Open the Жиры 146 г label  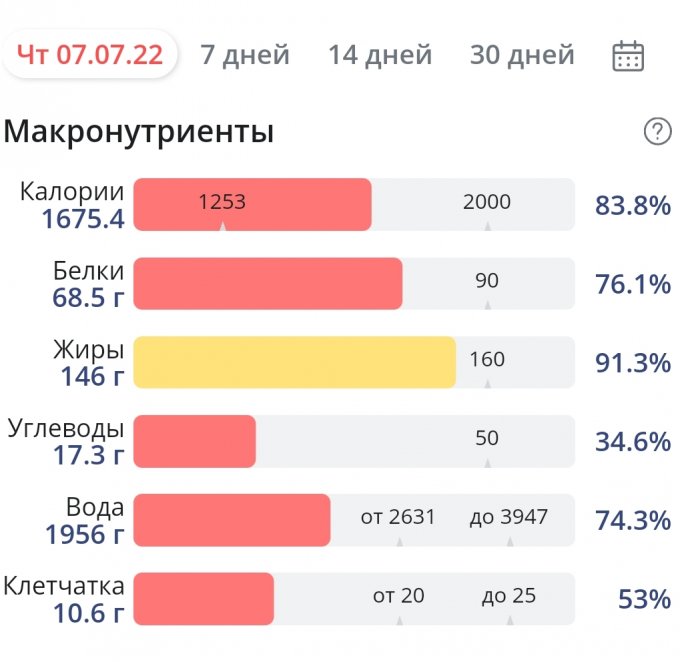tap(88, 363)
